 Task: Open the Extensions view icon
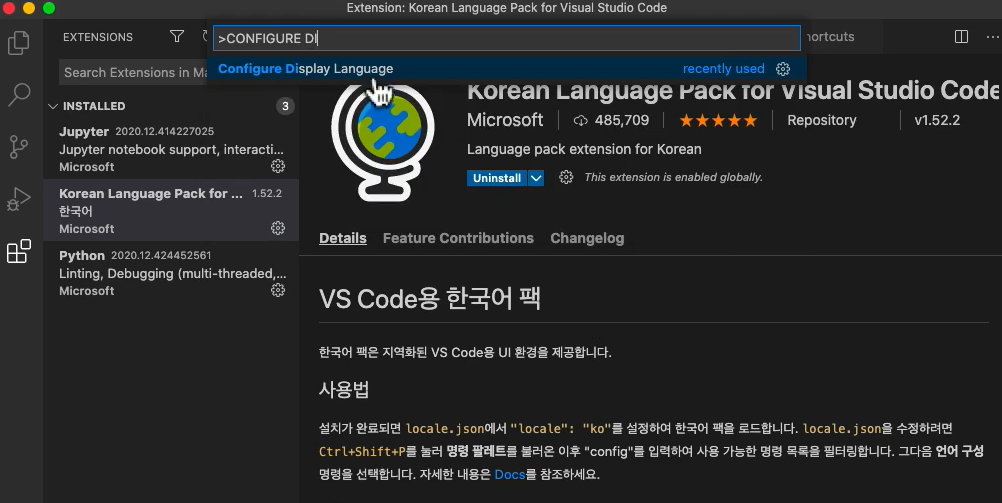pos(19,251)
